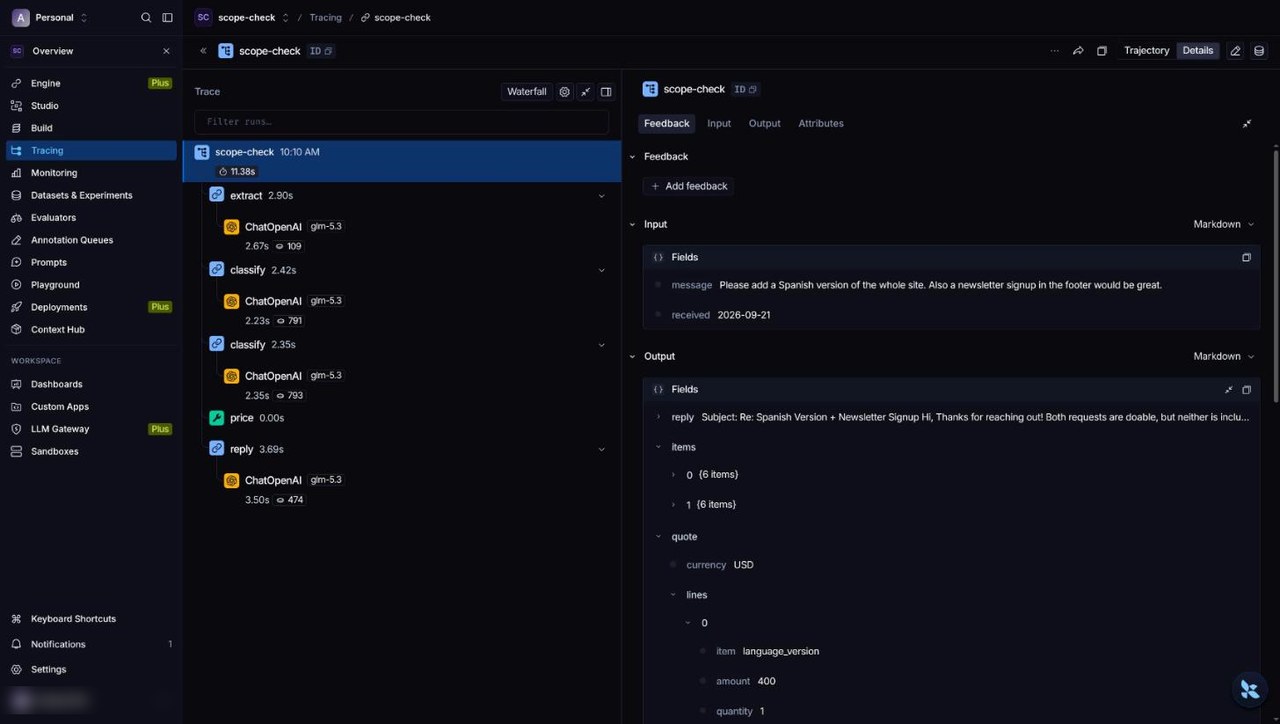Select the Output tab

764,124
